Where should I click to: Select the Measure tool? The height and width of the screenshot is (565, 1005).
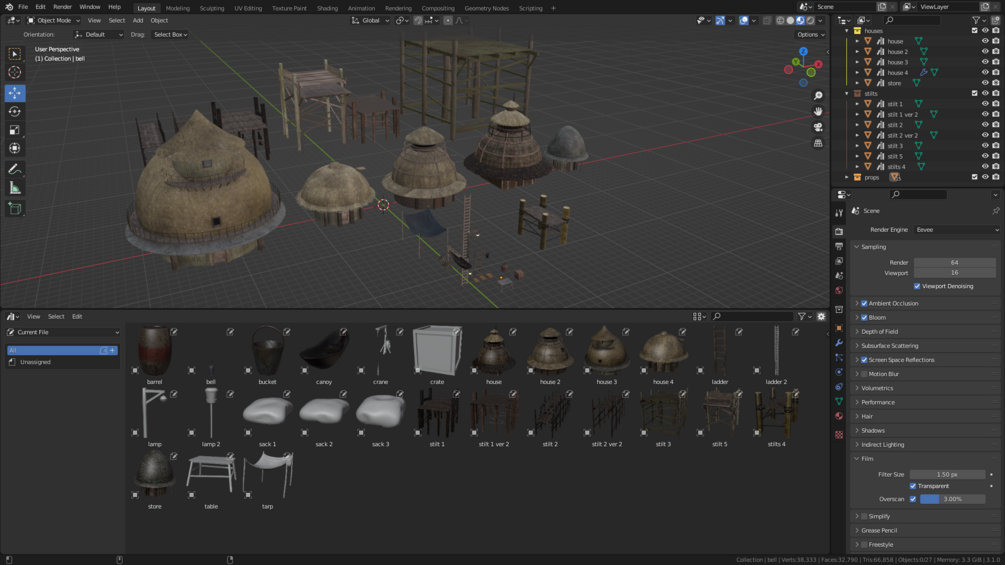pos(14,188)
